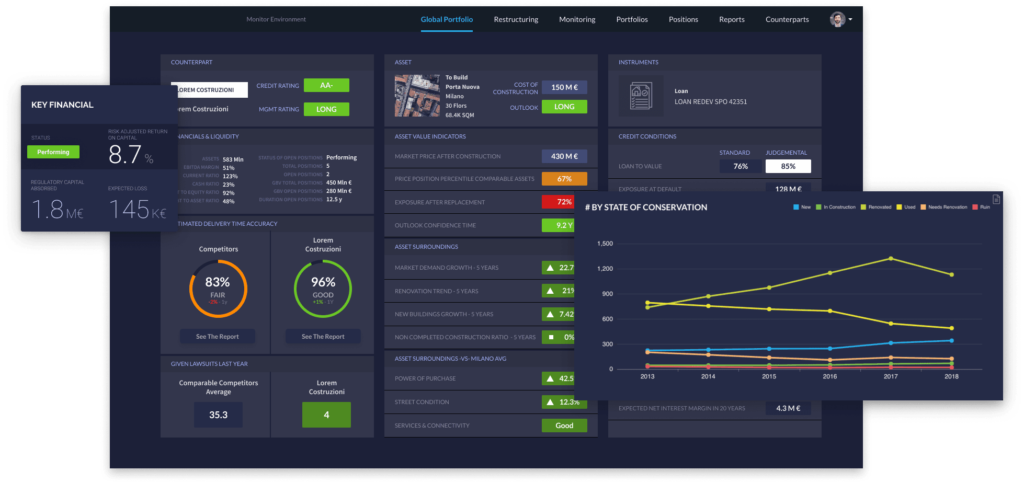This screenshot has height=483, width=1024.
Task: Click the Power of Purchase up-arrow indicator
Action: pyautogui.click(x=550, y=378)
